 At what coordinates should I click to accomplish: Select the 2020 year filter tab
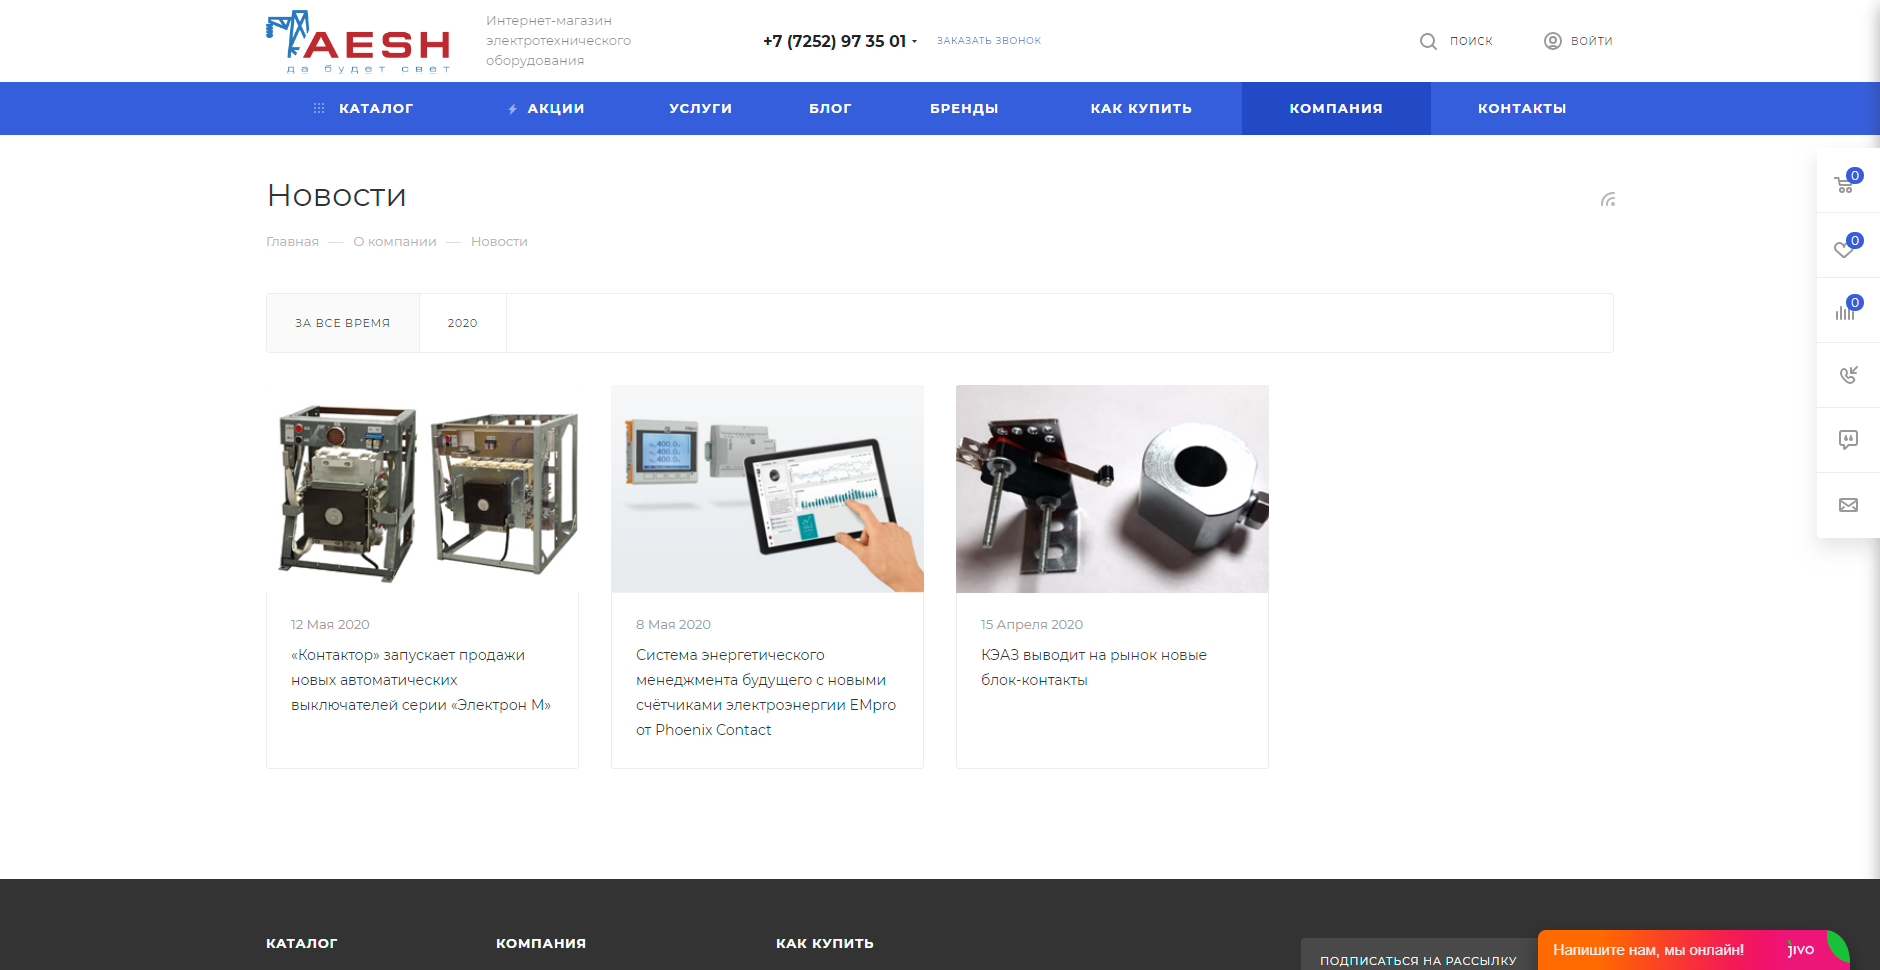[462, 323]
